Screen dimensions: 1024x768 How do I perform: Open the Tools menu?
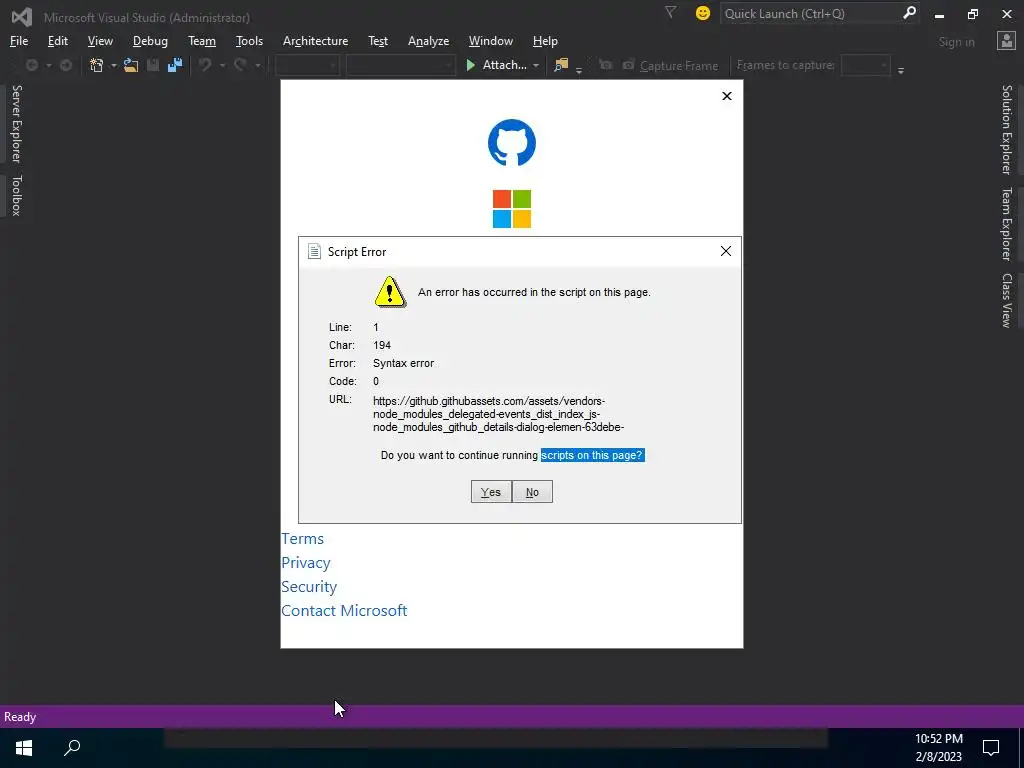click(x=249, y=40)
